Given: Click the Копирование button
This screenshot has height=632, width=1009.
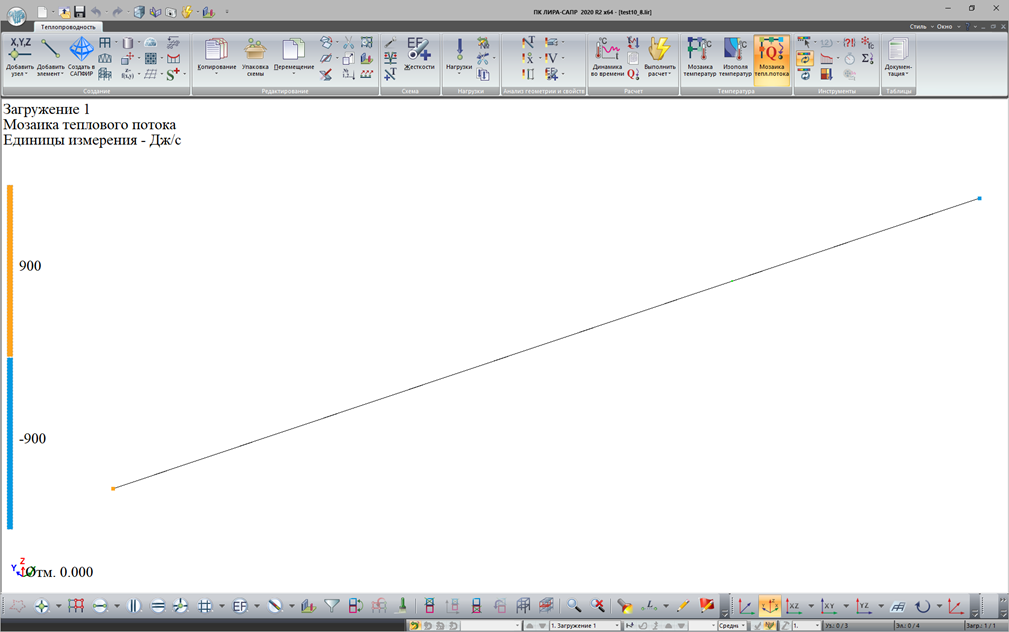Looking at the screenshot, I should coord(216,57).
